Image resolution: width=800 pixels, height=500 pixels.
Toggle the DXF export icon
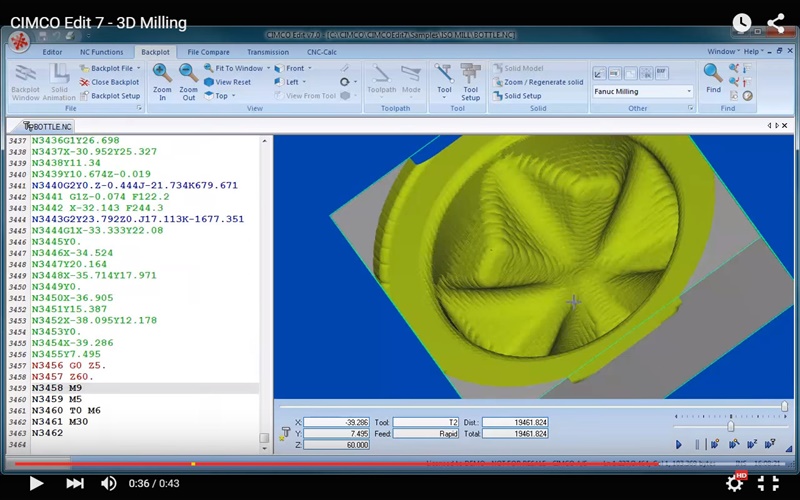662,73
